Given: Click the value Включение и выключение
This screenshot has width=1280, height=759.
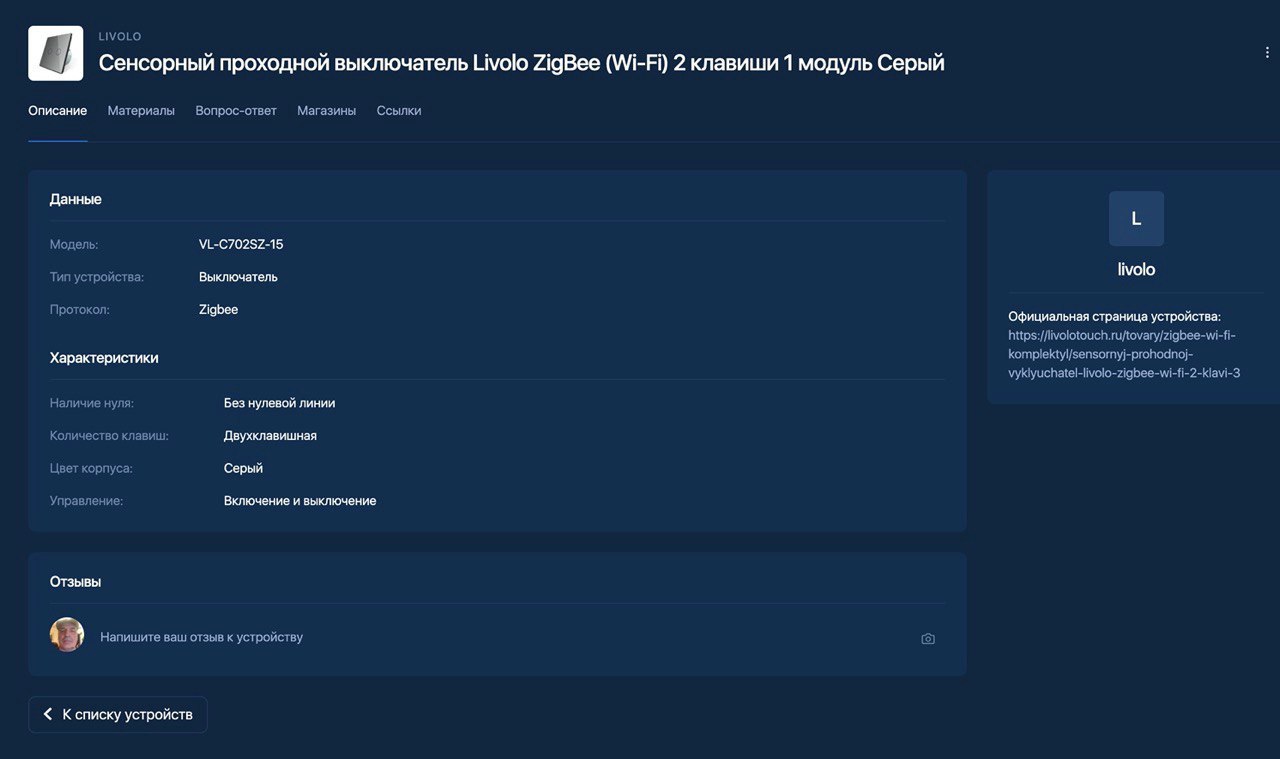Looking at the screenshot, I should pos(300,501).
